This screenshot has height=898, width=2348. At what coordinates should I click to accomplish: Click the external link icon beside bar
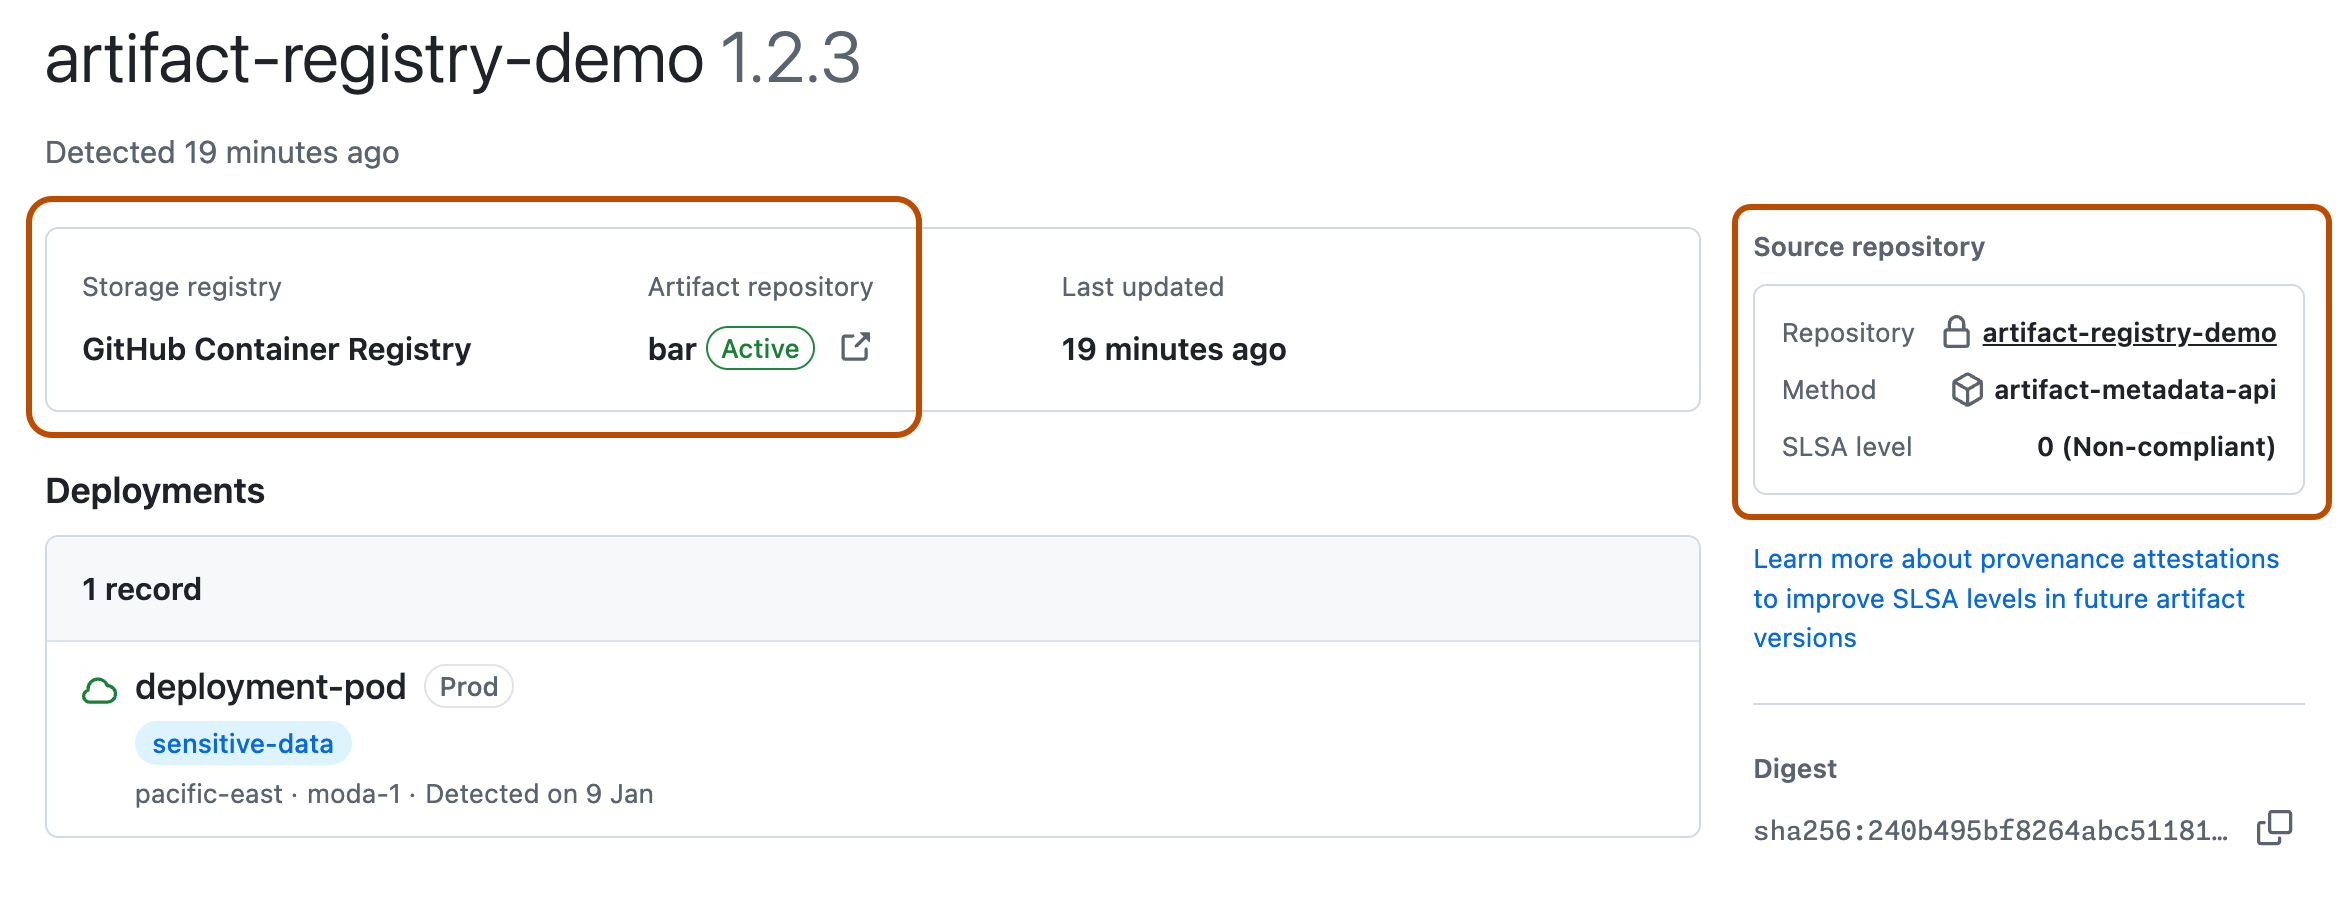click(855, 347)
